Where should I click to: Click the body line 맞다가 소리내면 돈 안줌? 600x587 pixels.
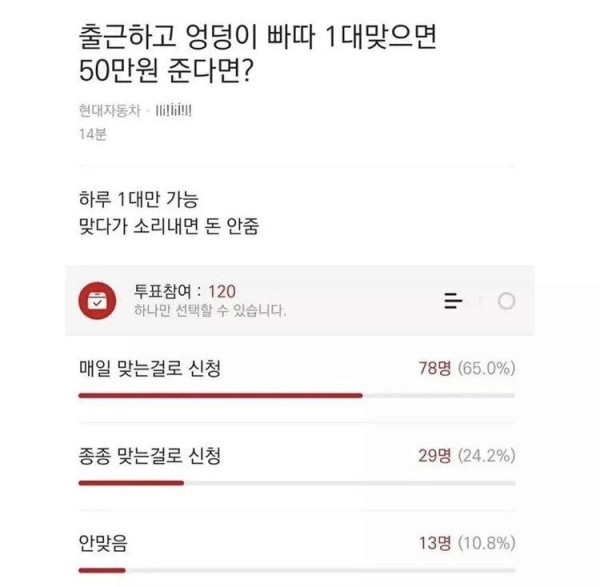tap(169, 226)
